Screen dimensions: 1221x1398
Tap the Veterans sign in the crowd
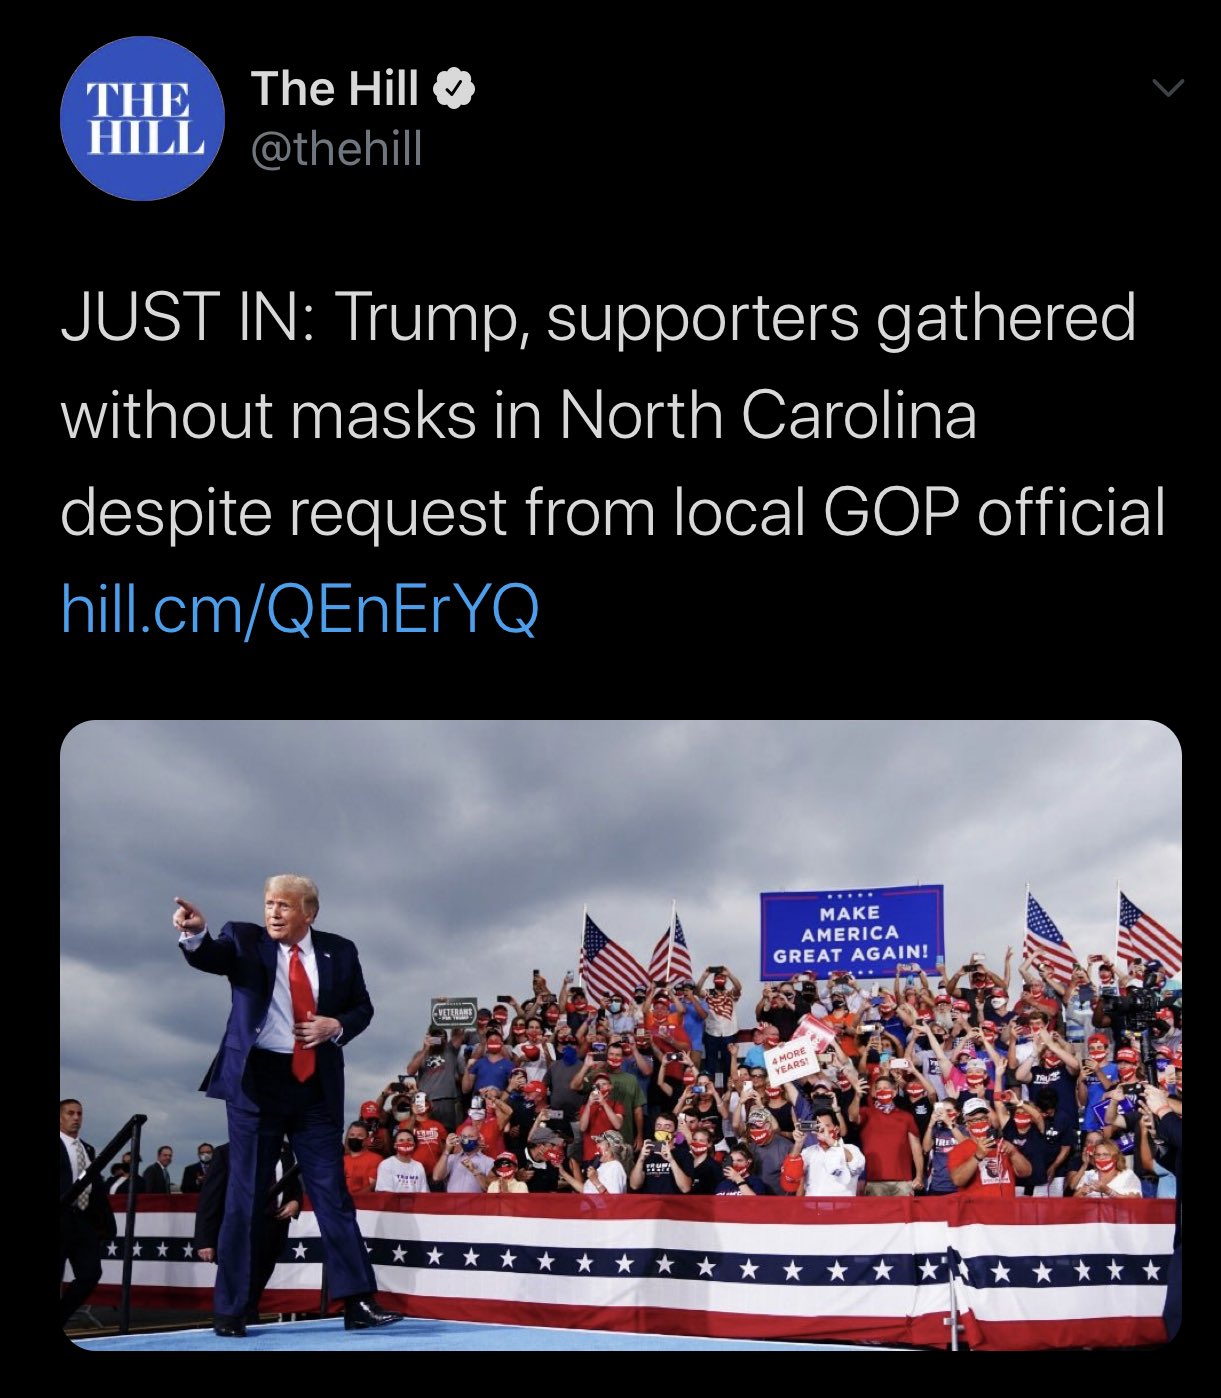(454, 1013)
